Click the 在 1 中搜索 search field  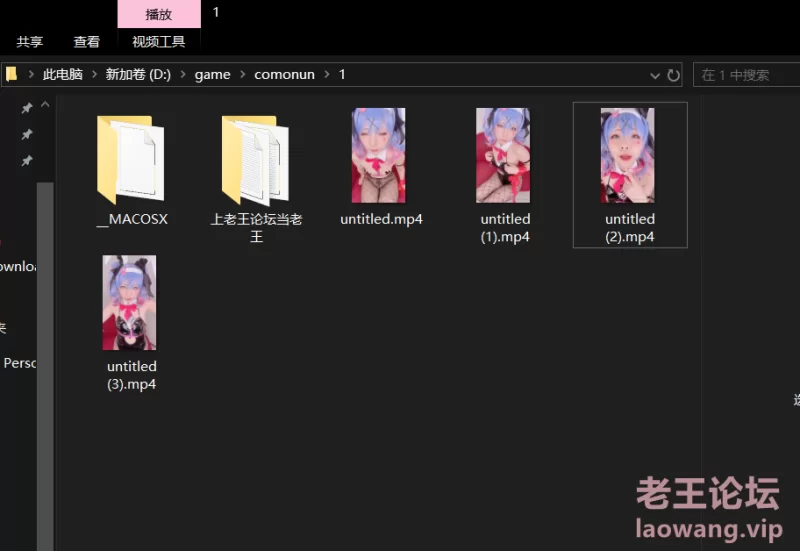[746, 75]
